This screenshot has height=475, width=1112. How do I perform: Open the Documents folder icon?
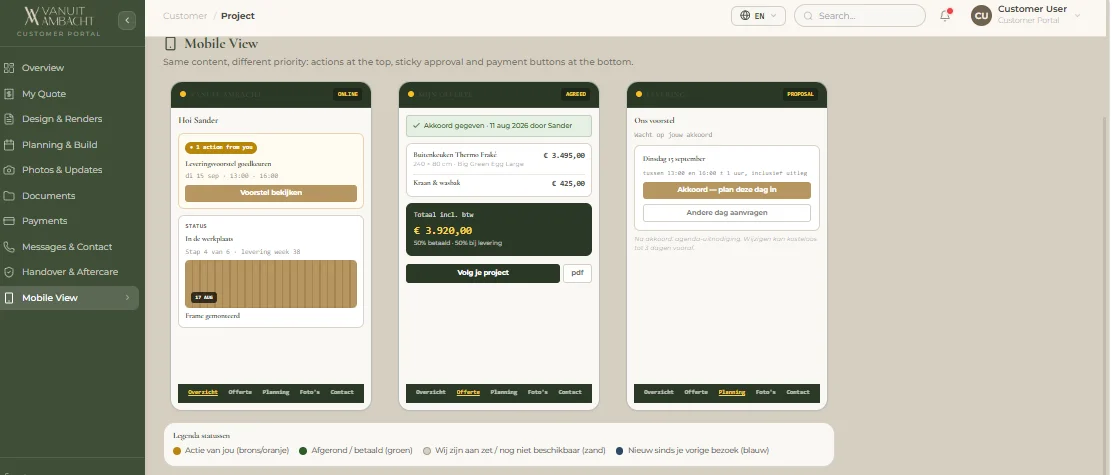pos(9,196)
